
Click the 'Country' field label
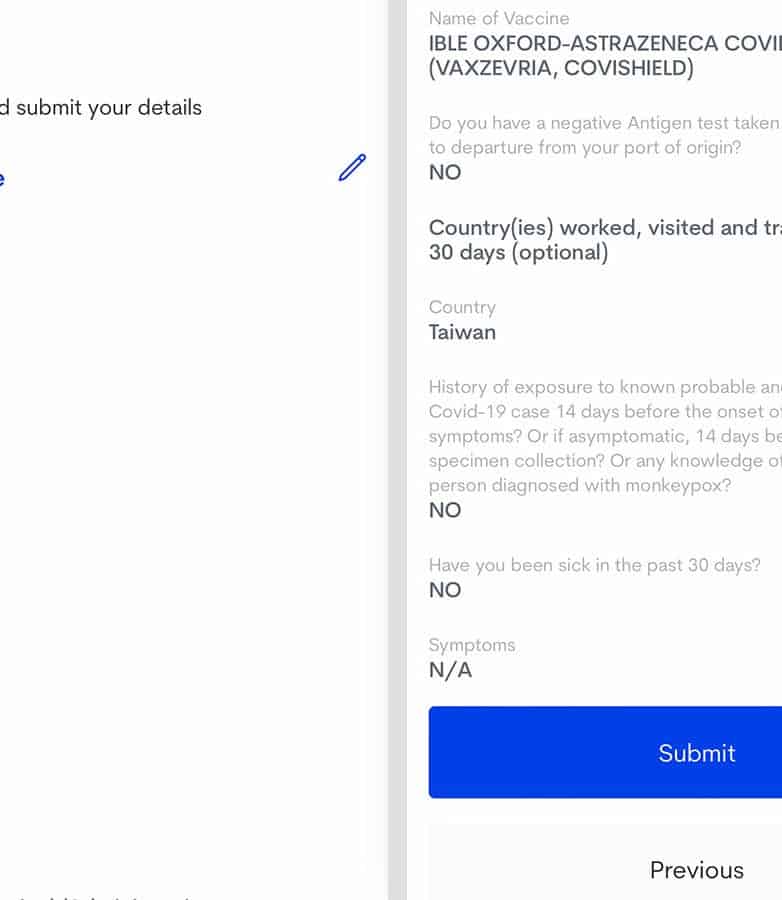click(462, 307)
